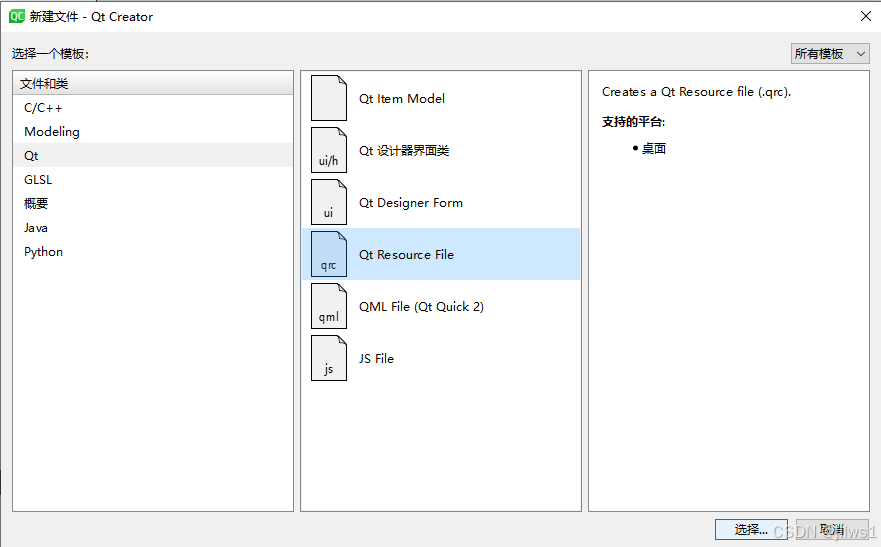The height and width of the screenshot is (547, 881).
Task: Open the 所有模板 template filter dropdown
Action: tap(830, 54)
